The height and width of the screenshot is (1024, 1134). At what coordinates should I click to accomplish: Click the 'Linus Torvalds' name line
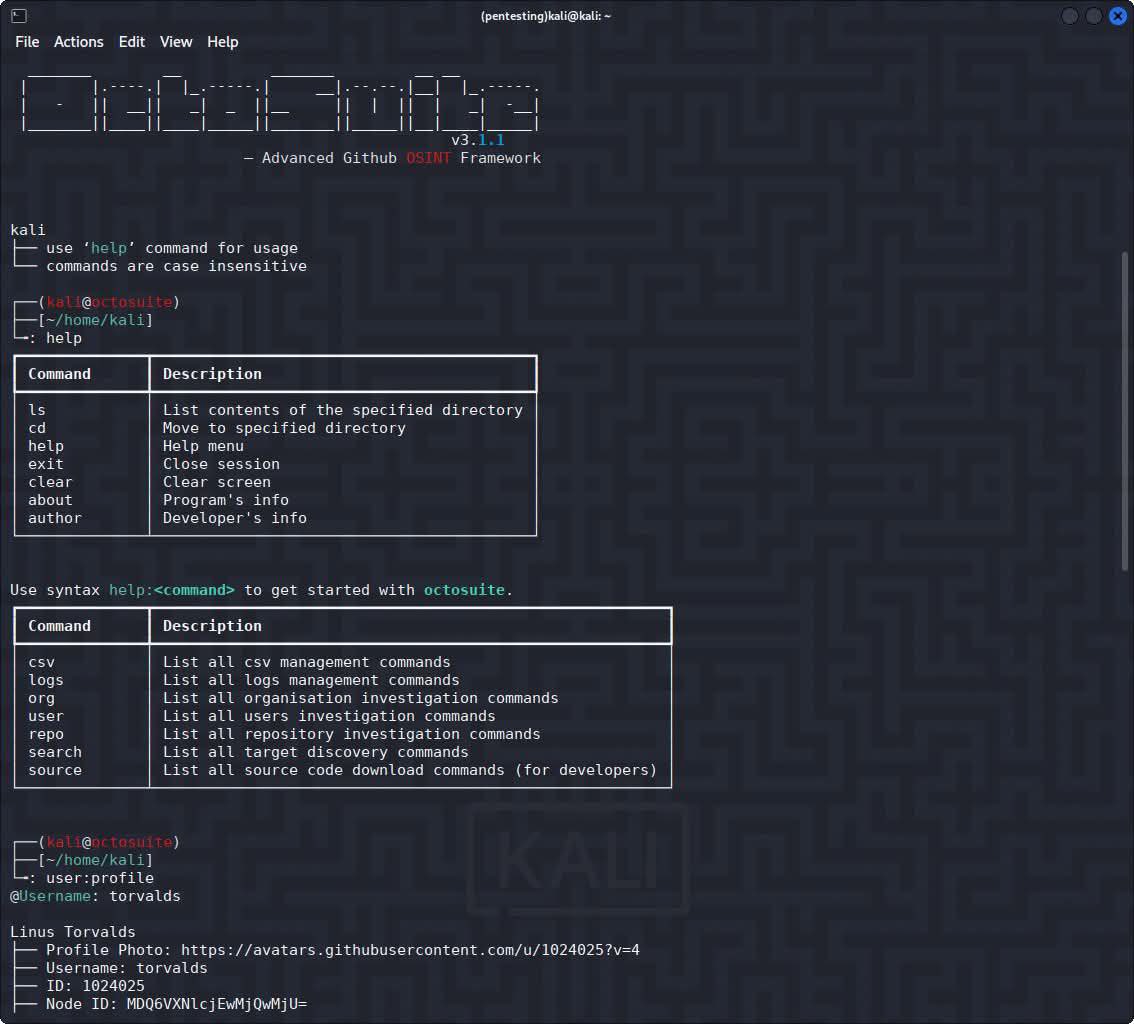point(72,932)
